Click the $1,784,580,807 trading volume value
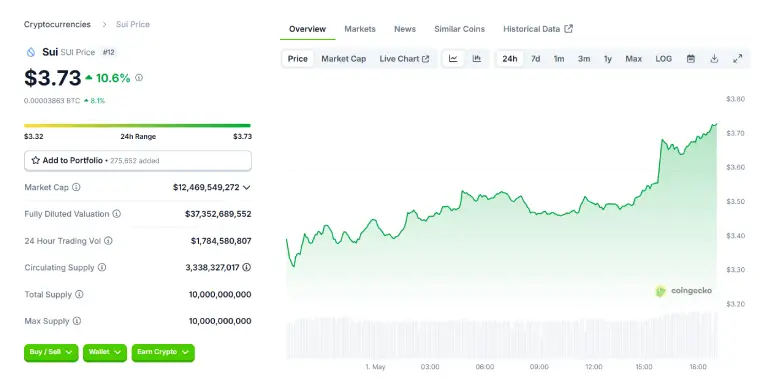 [x=221, y=241]
